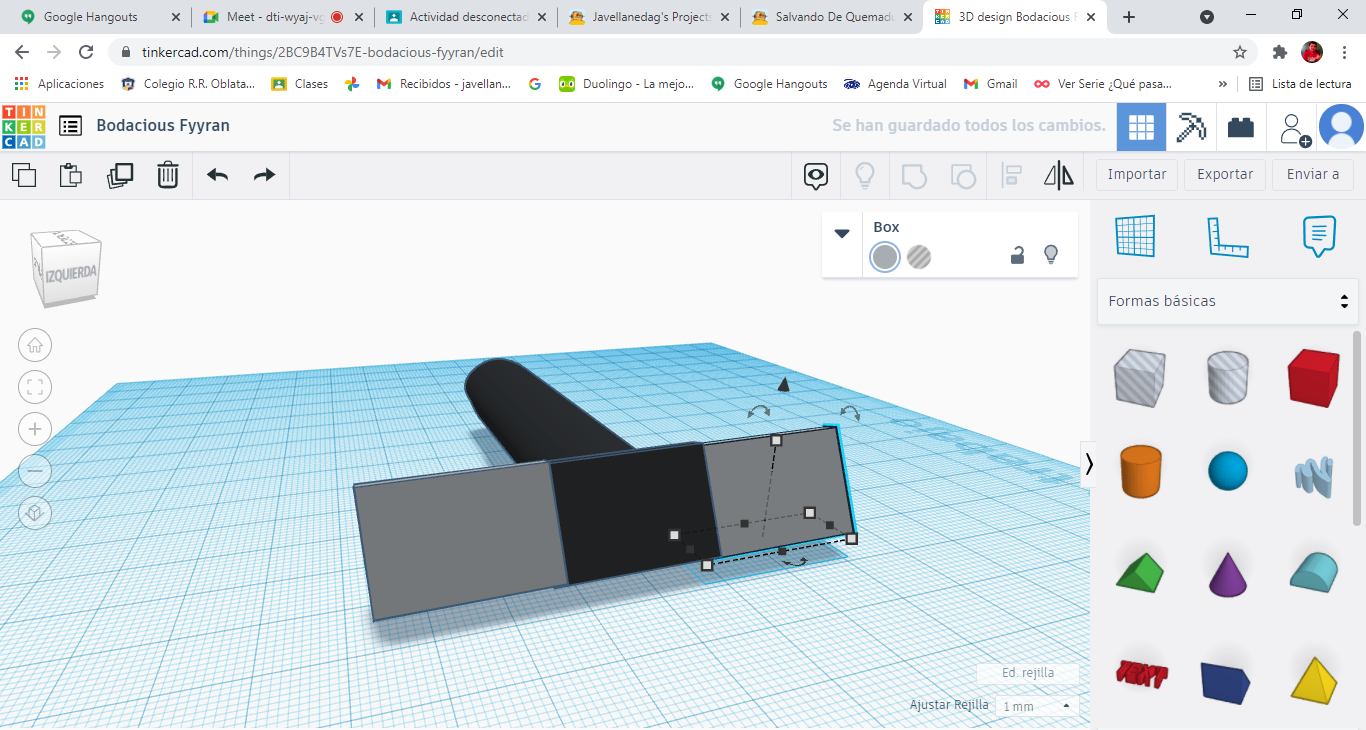Viewport: 1366px width, 730px height.
Task: Select the purple Cone shape
Action: pyautogui.click(x=1227, y=573)
